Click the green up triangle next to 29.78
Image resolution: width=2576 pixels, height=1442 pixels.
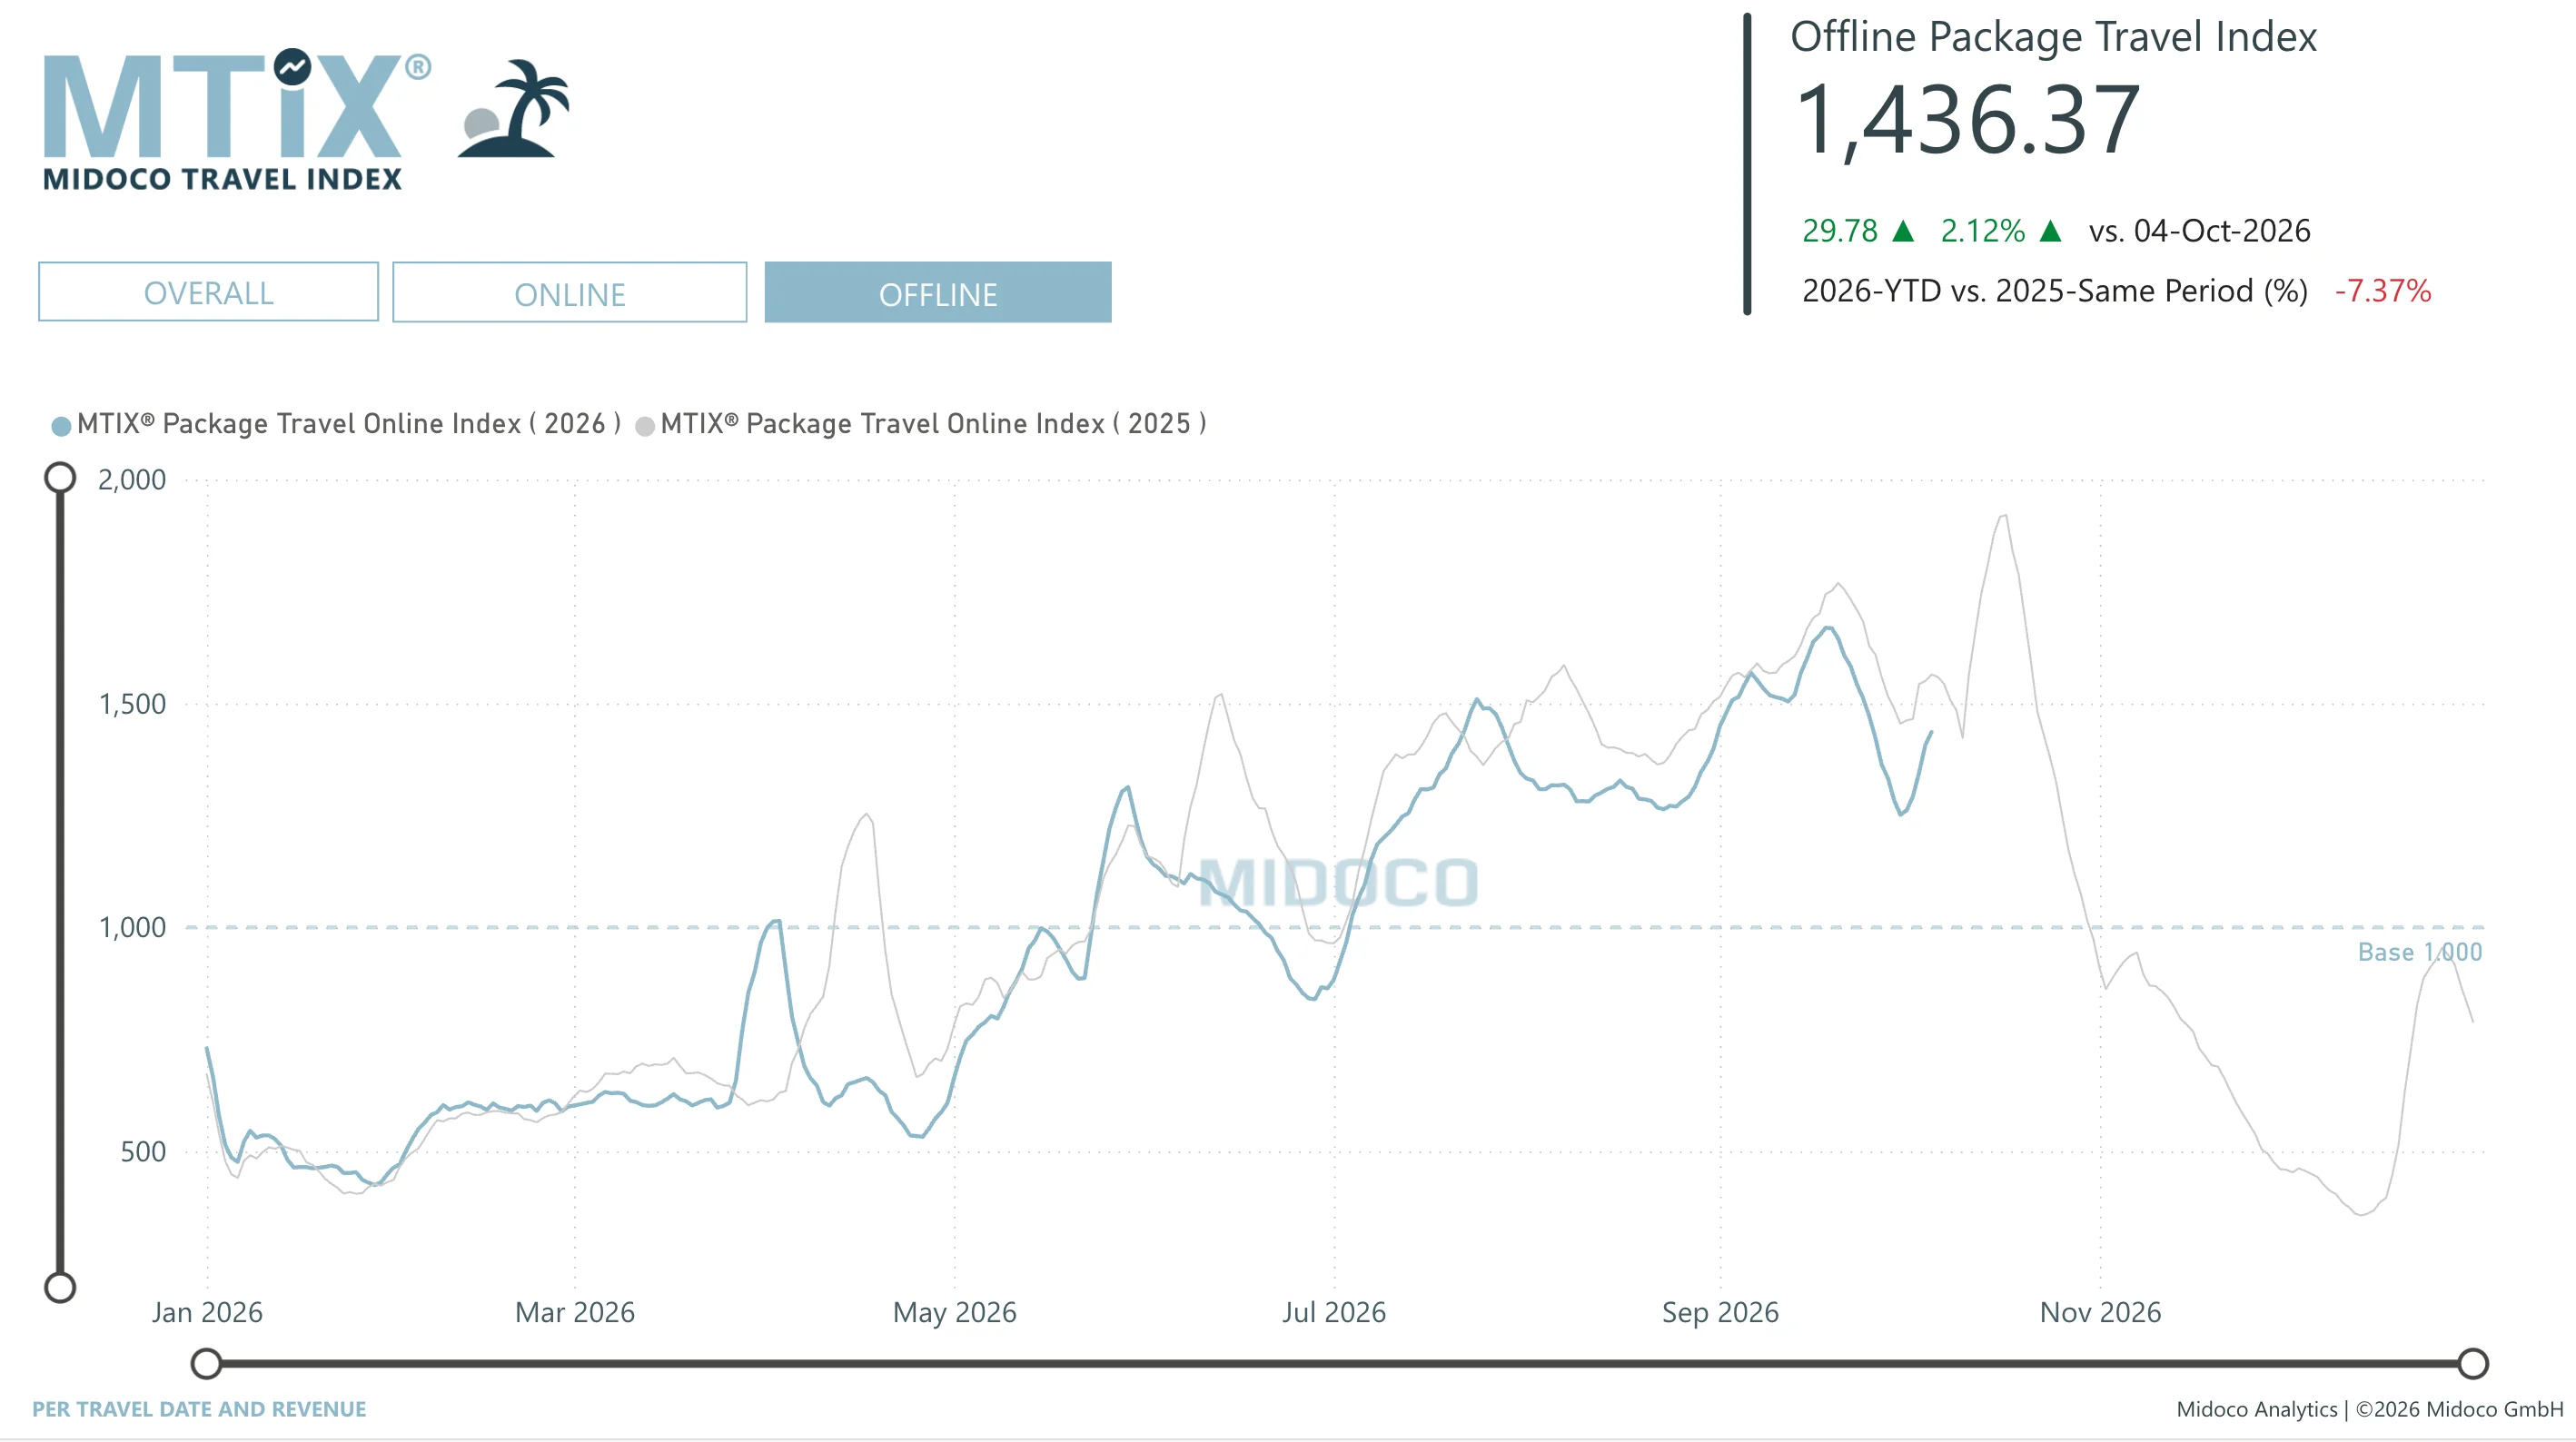(1904, 231)
